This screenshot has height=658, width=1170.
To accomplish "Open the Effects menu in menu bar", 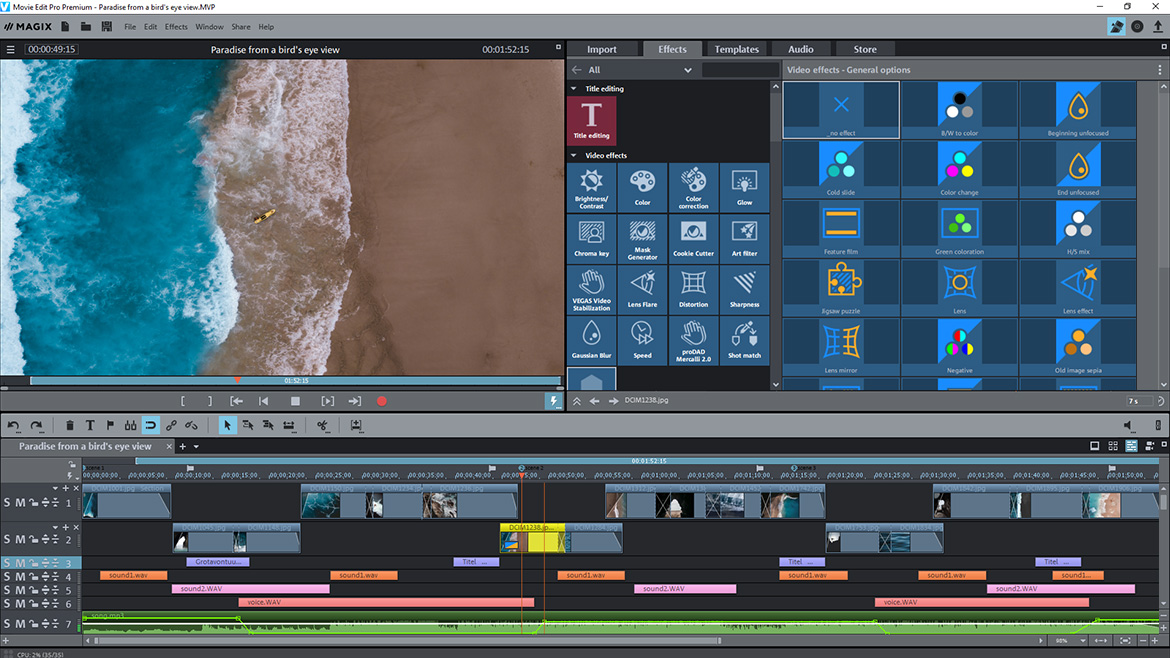I will tap(176, 27).
